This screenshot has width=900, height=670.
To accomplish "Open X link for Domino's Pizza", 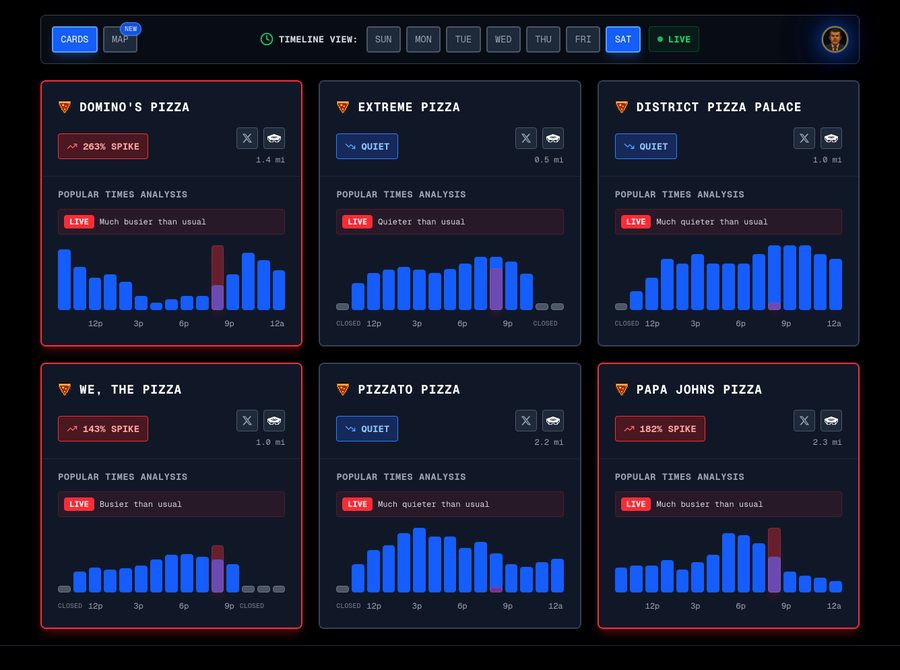I will [x=247, y=138].
